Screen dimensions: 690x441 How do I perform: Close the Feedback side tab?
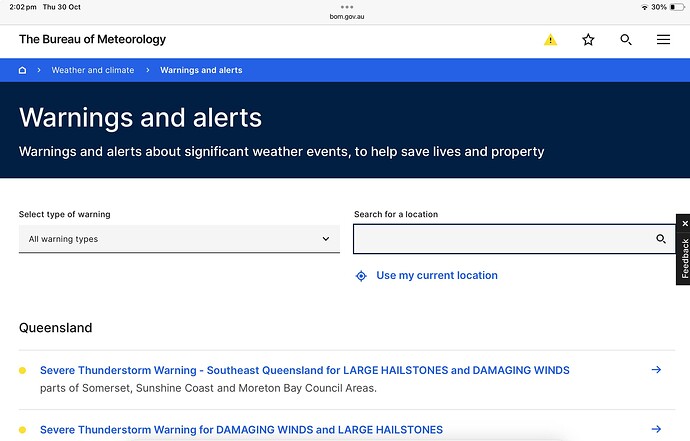(x=685, y=224)
